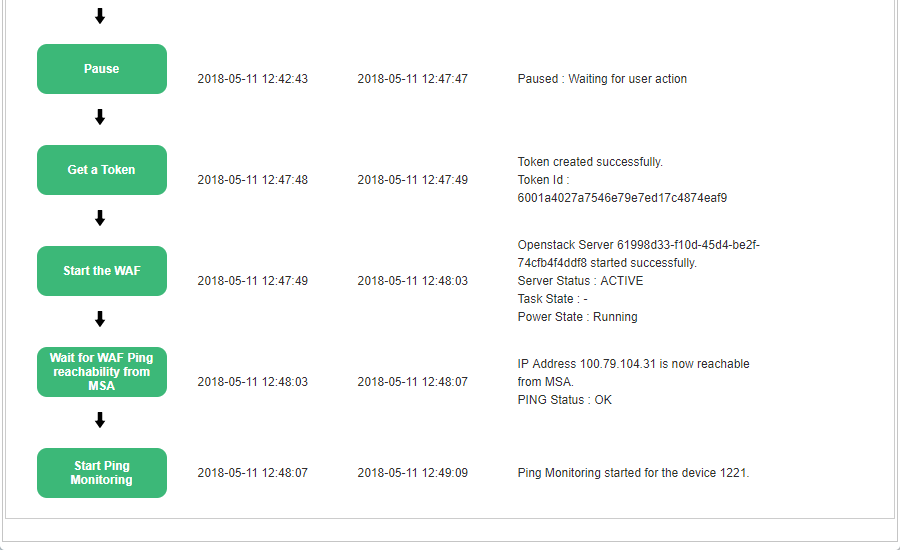Click the Token Id value 6001a4027a7546e79e7ed17c4874eaf9
Viewport: 900px width, 550px height.
click(x=622, y=198)
